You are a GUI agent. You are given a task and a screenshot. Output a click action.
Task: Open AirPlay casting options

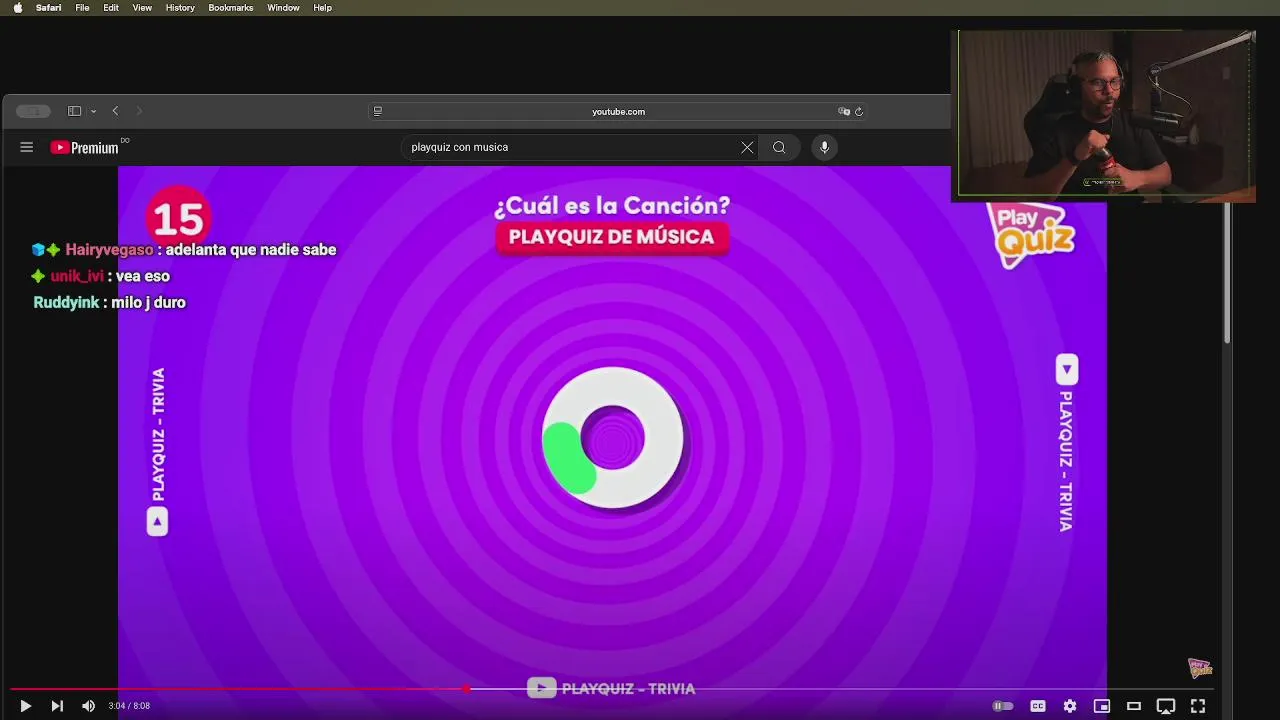coord(1166,706)
